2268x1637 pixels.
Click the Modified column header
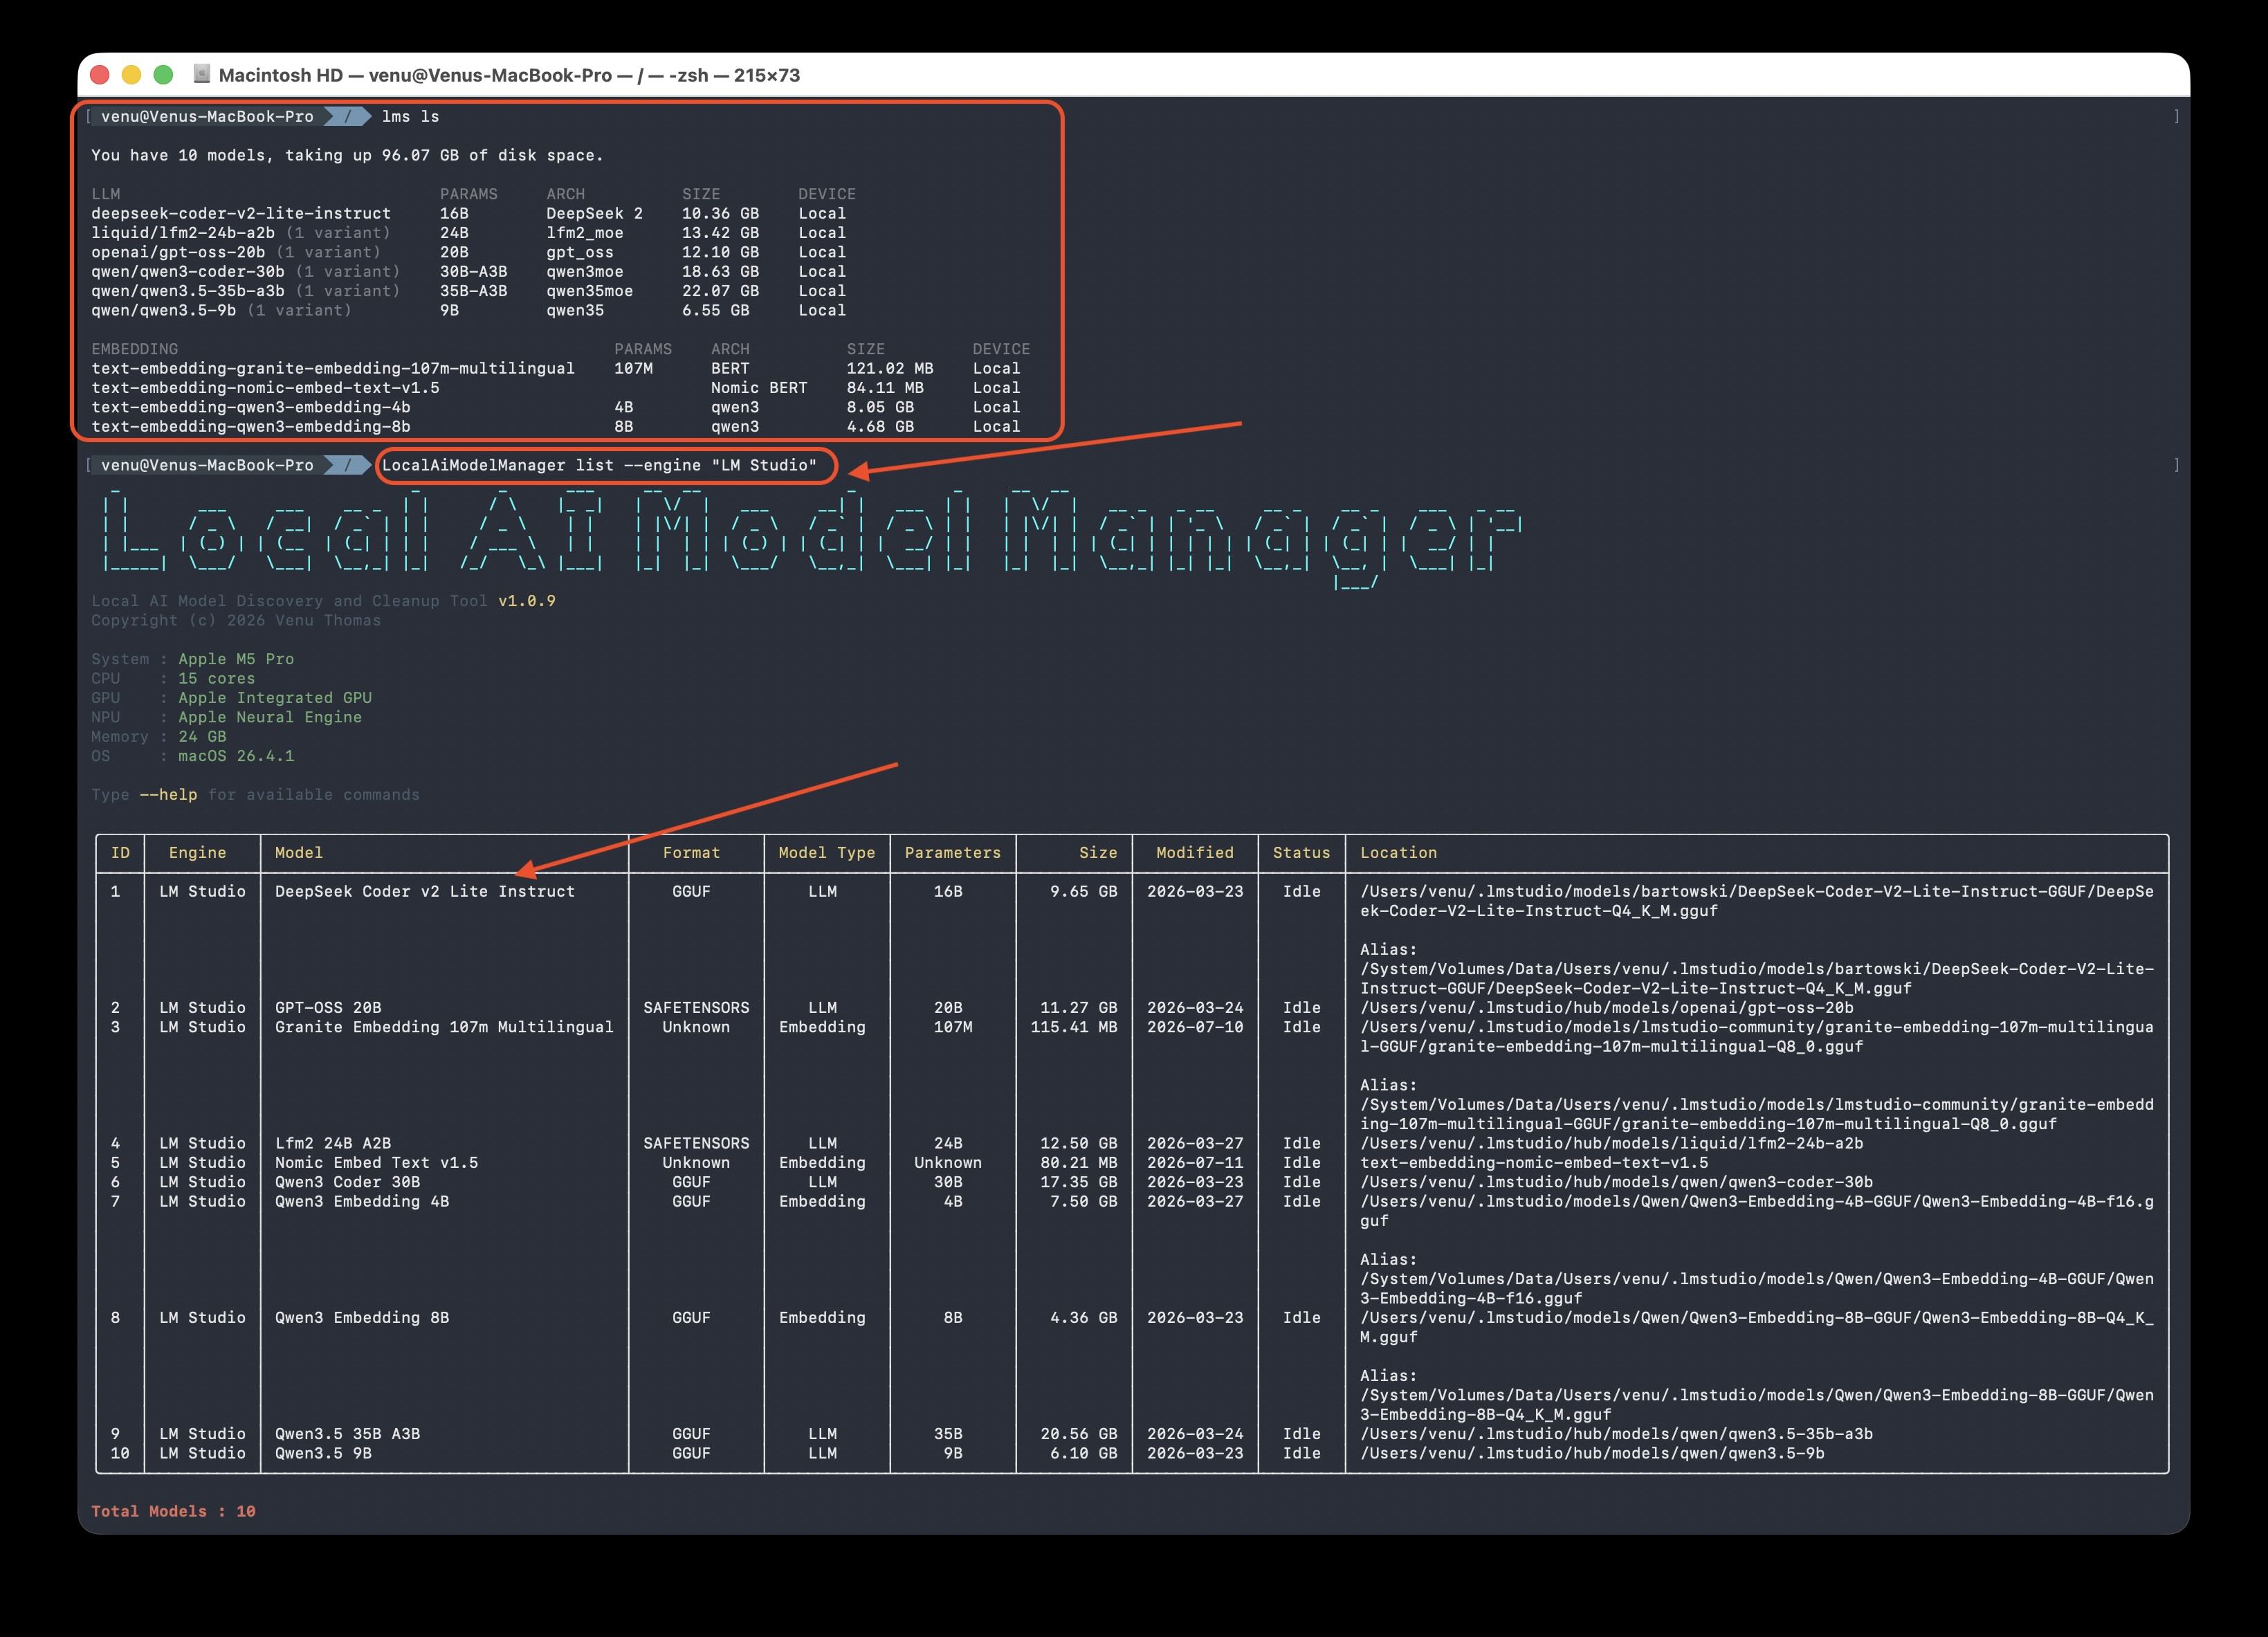(x=1195, y=853)
